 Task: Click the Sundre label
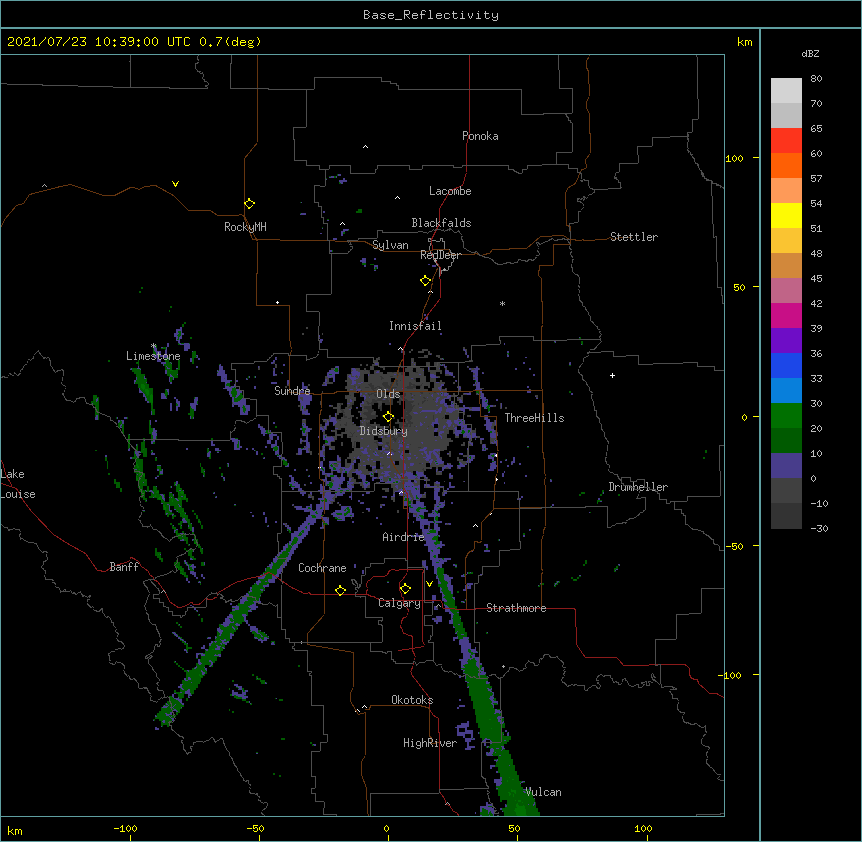292,391
